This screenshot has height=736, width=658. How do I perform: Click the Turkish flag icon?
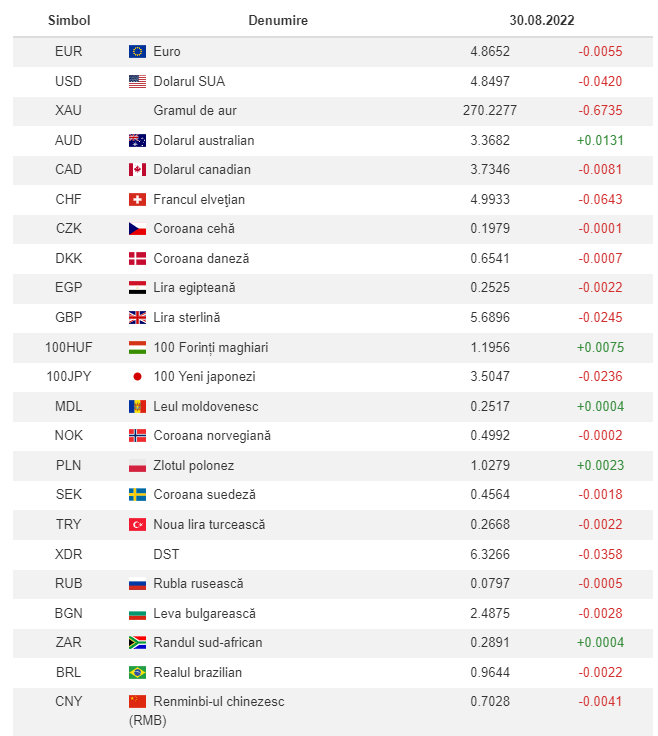[x=138, y=524]
